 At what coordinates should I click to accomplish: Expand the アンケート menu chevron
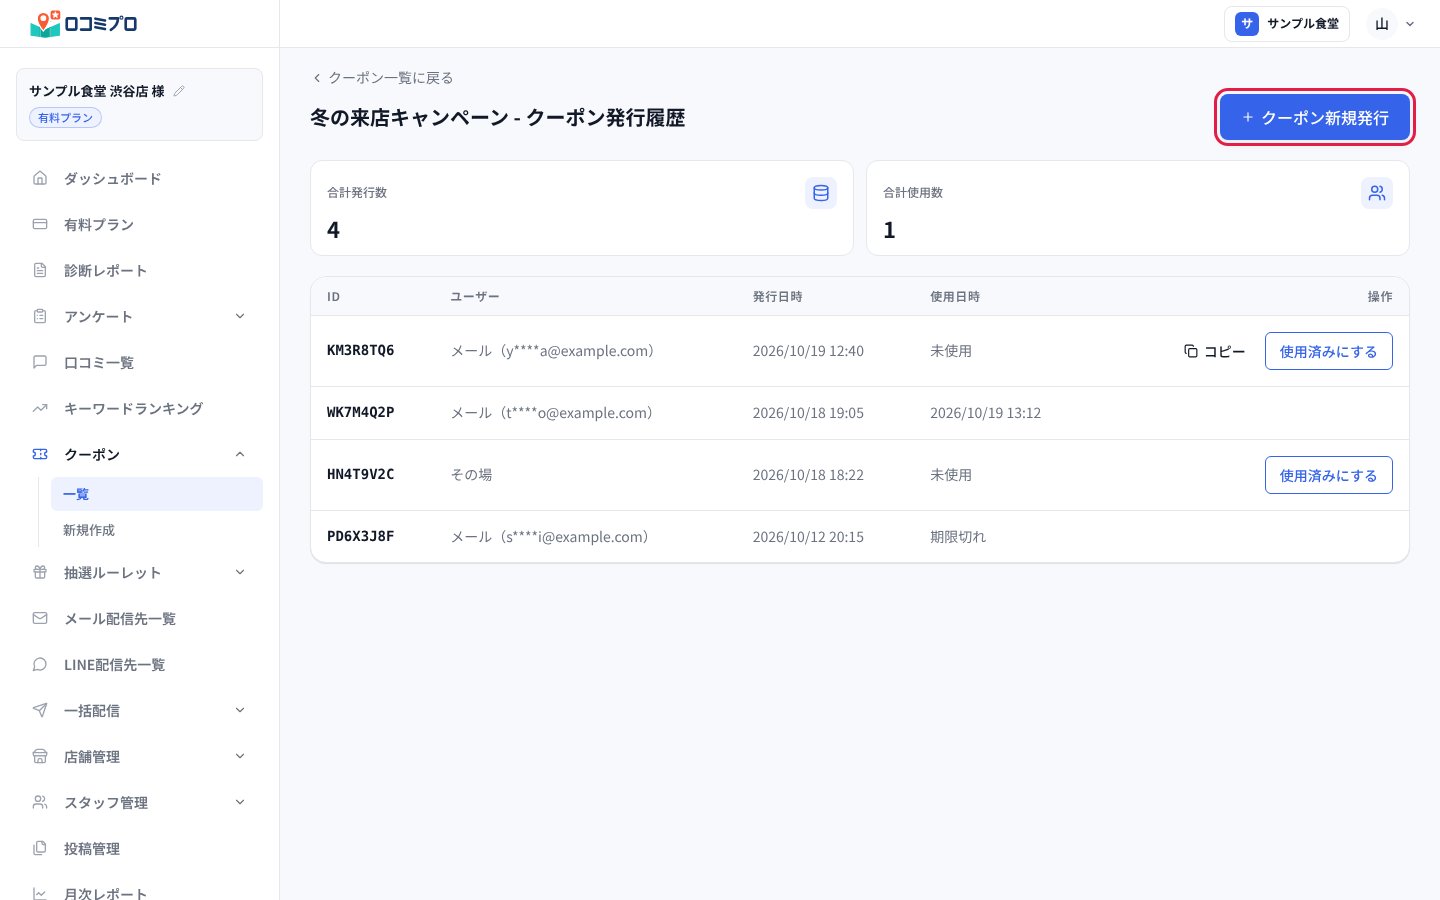click(240, 316)
